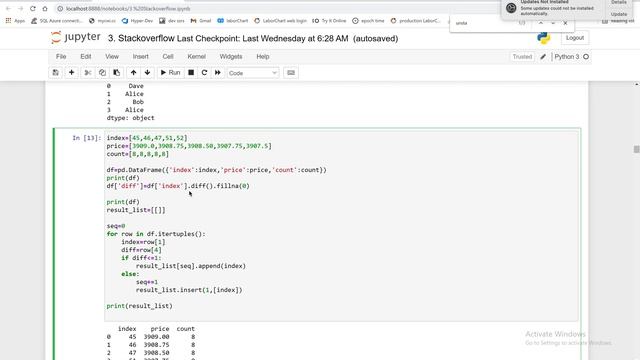
Task: Open the Gmail bookmark
Action: click(x=201, y=21)
